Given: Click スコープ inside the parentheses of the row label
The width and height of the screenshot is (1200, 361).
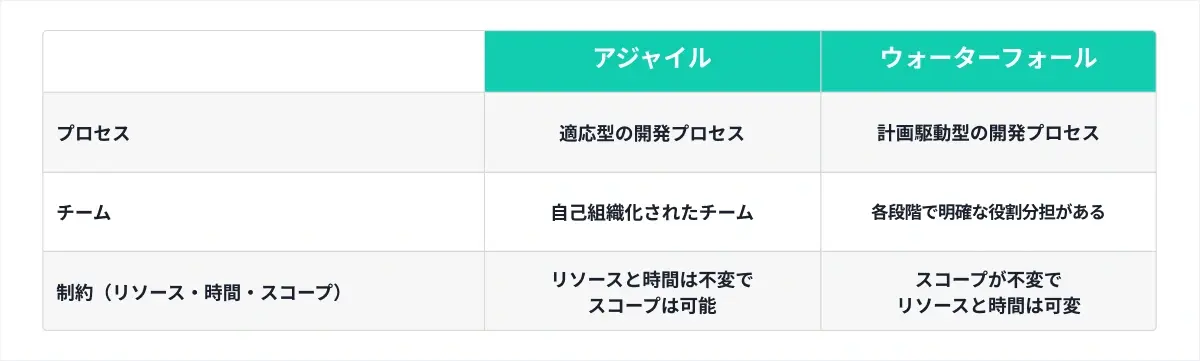Looking at the screenshot, I should coord(296,293).
